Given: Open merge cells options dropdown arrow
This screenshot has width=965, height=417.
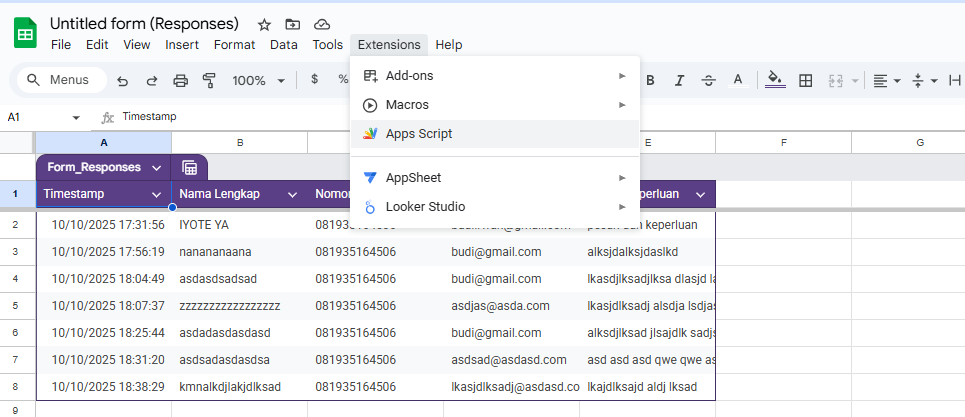Looking at the screenshot, I should (855, 81).
